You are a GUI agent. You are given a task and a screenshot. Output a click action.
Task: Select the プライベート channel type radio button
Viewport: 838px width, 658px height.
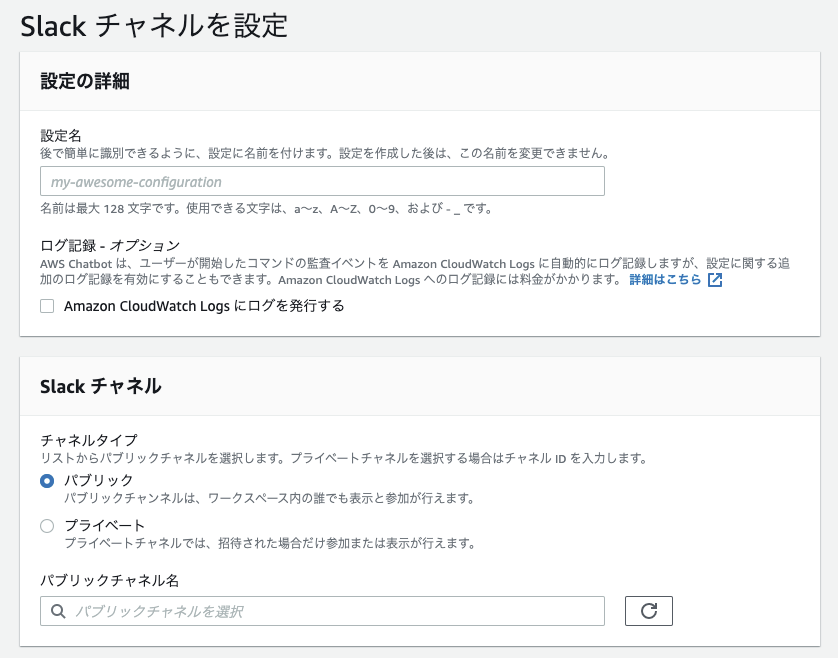coord(47,526)
